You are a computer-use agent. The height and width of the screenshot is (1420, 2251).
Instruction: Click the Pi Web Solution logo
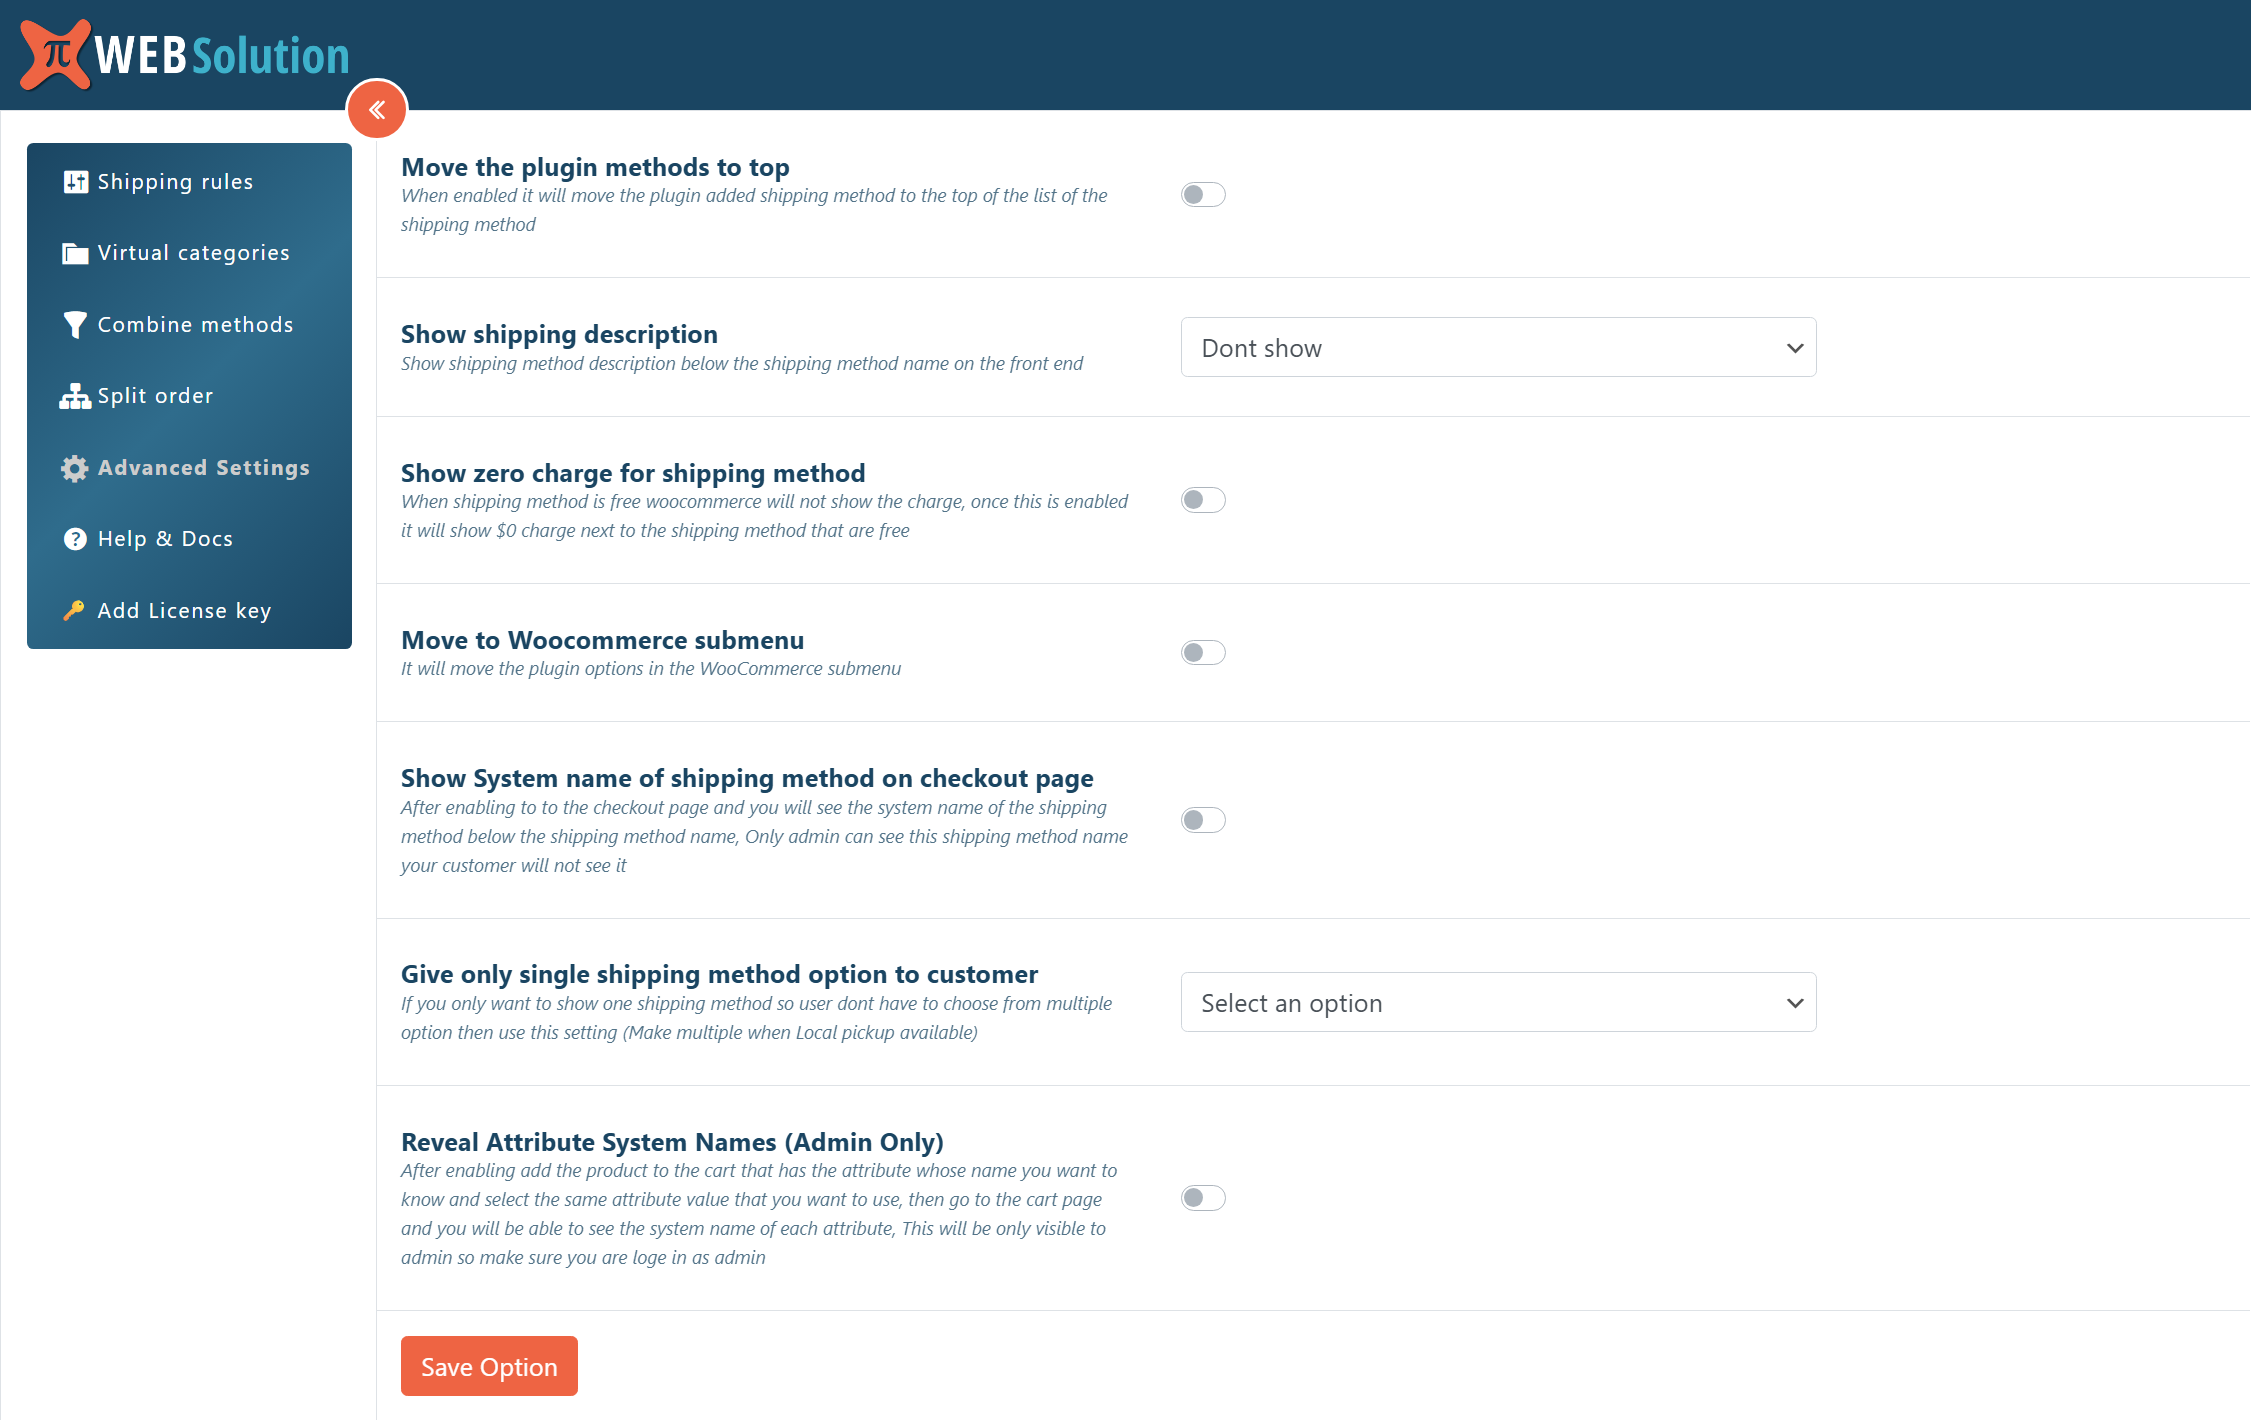click(x=185, y=55)
